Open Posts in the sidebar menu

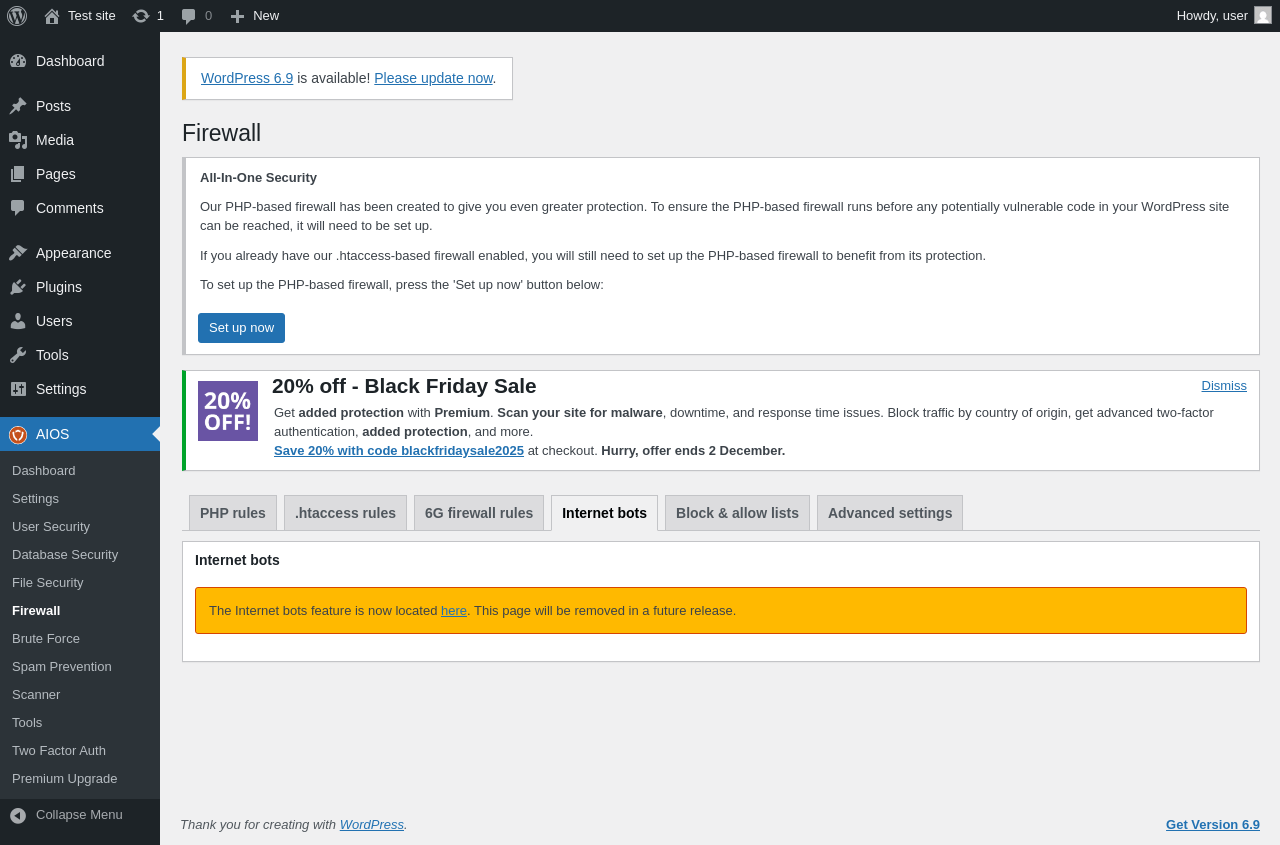point(80,106)
